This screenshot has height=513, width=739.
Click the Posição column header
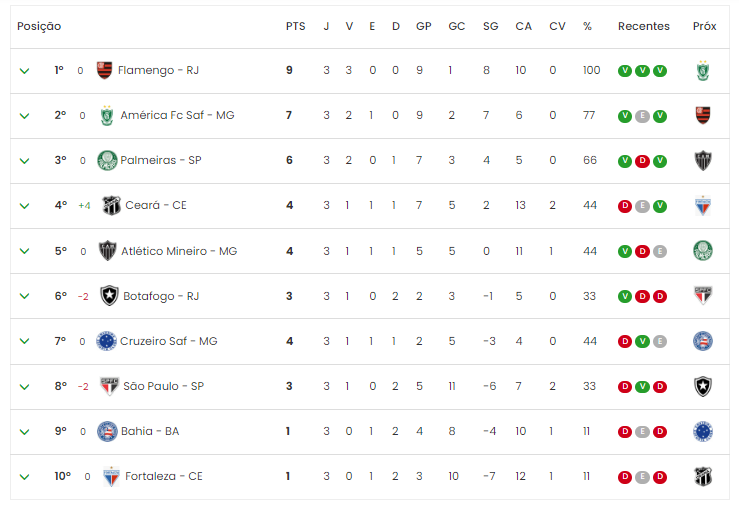tap(39, 26)
